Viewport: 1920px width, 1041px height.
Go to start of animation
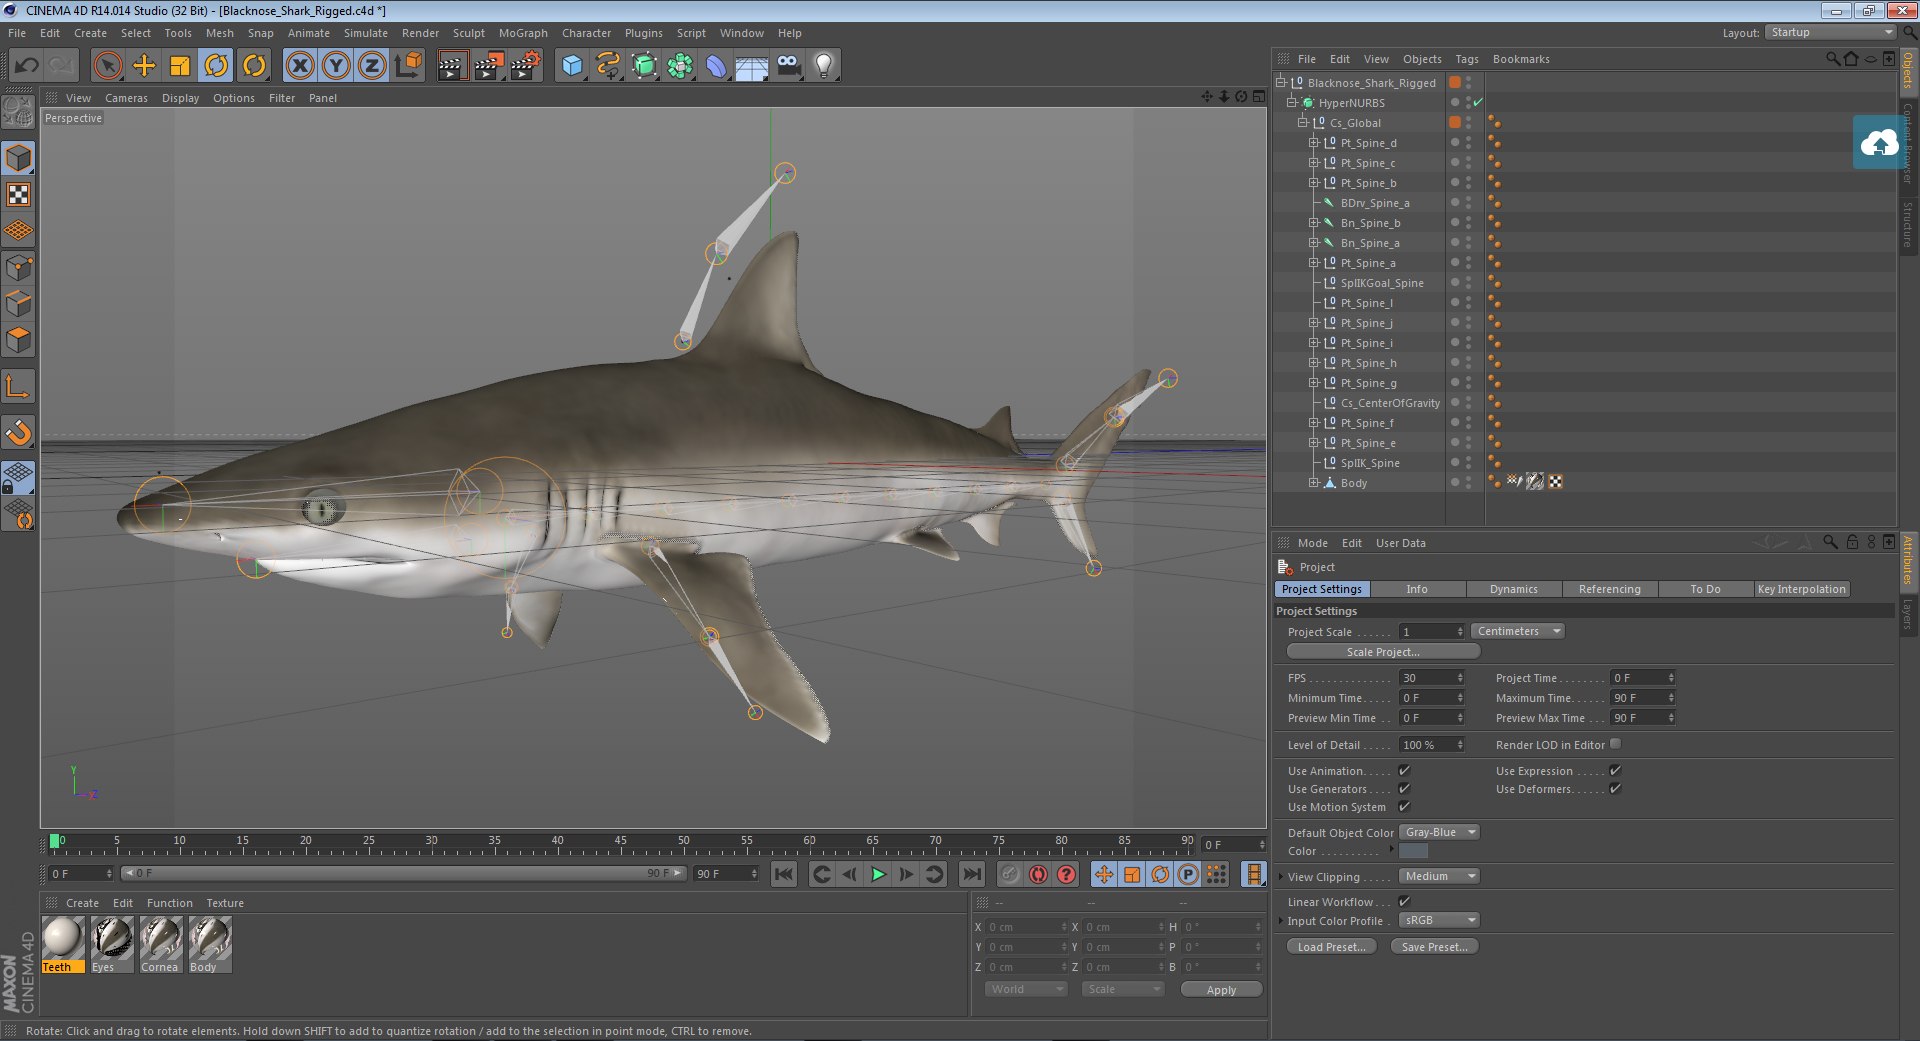click(784, 874)
